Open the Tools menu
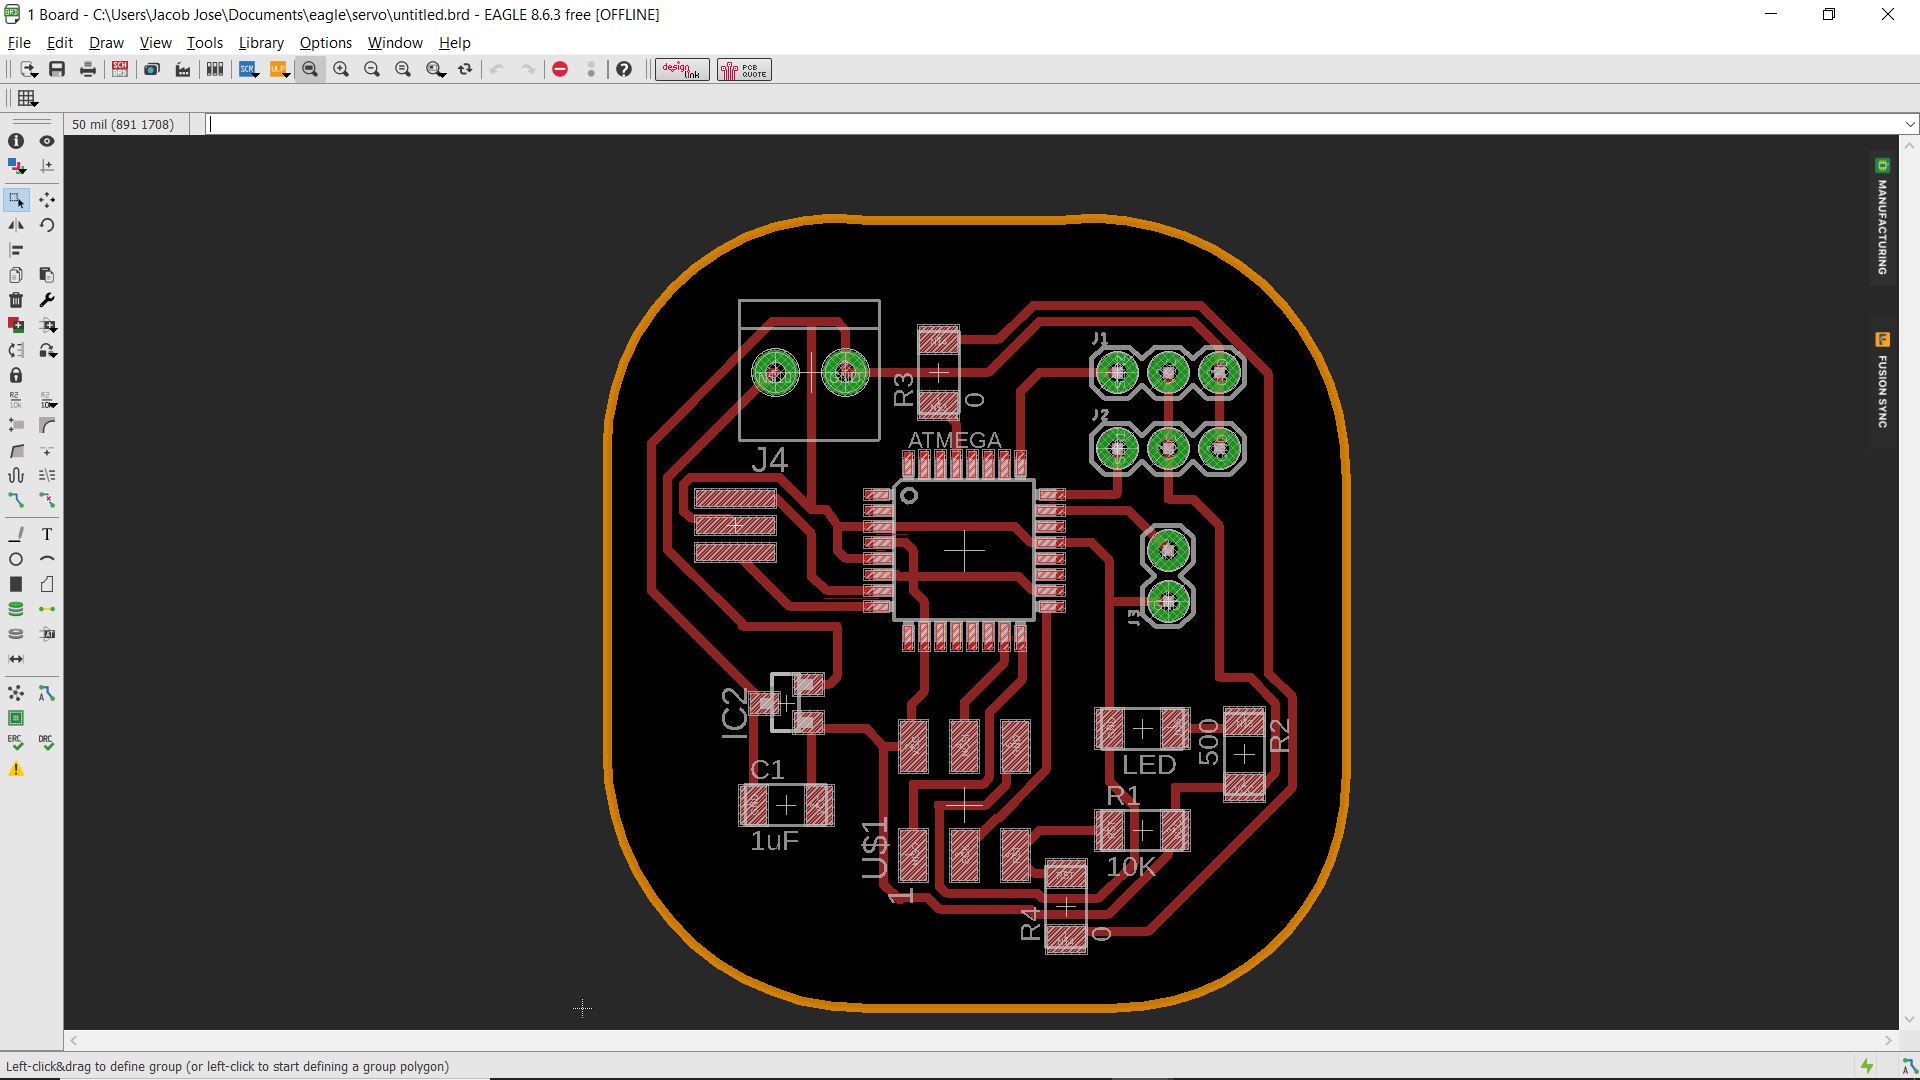This screenshot has height=1080, width=1920. [x=204, y=43]
